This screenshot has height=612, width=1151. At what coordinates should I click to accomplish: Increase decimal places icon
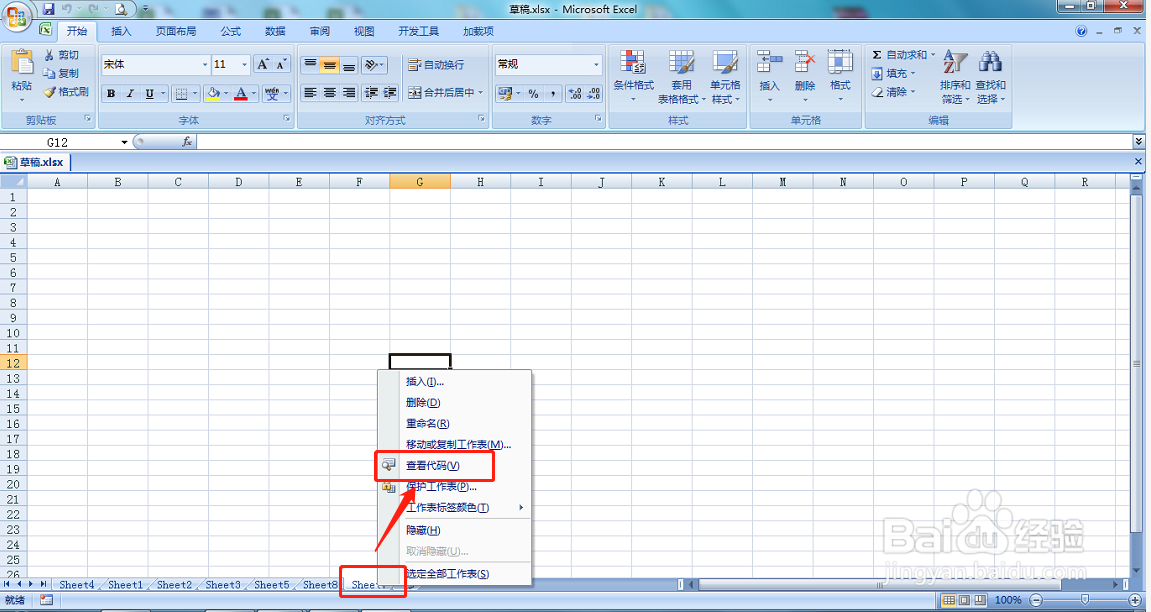[575, 93]
